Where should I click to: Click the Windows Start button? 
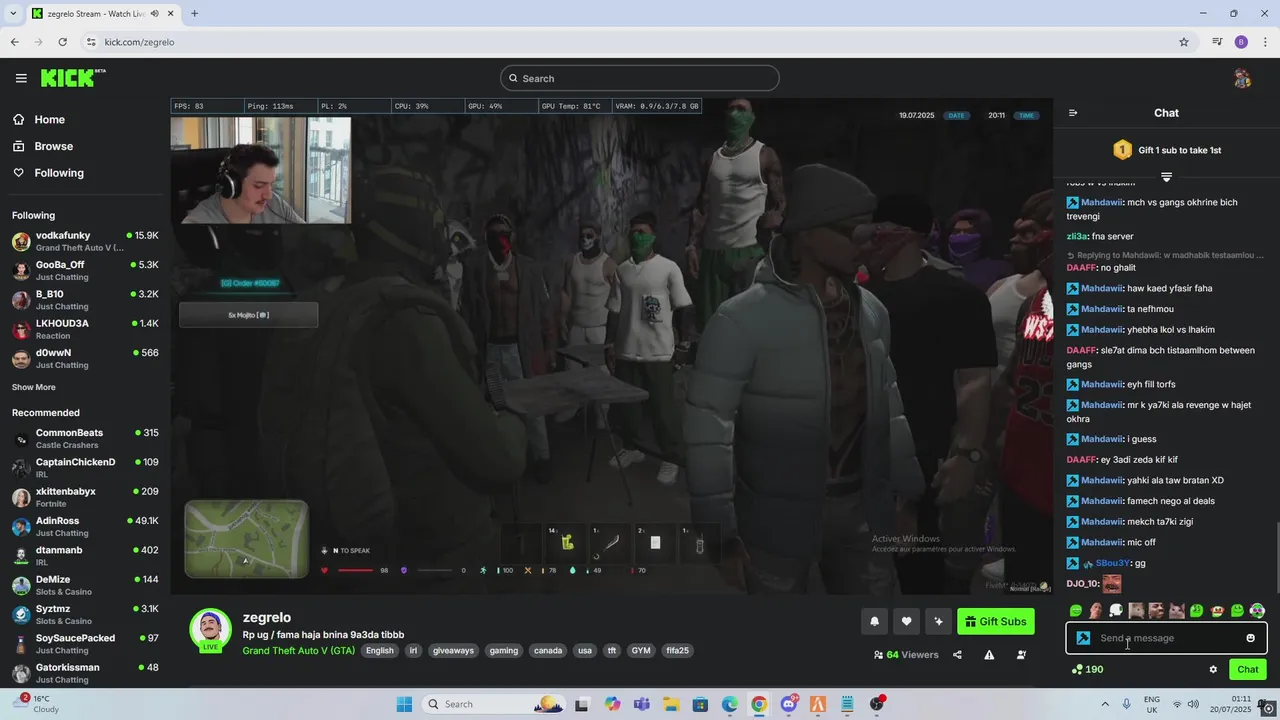(404, 704)
